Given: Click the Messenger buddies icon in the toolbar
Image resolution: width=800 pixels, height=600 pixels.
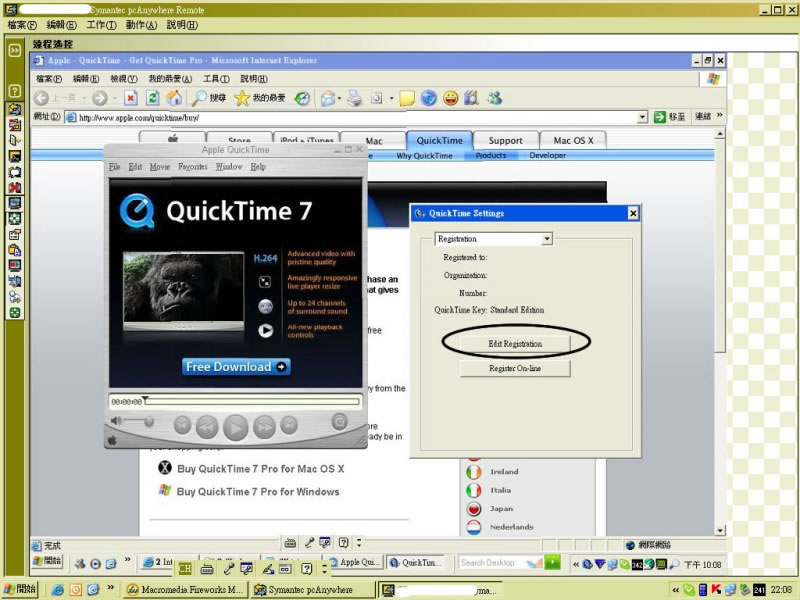Looking at the screenshot, I should click(x=494, y=97).
